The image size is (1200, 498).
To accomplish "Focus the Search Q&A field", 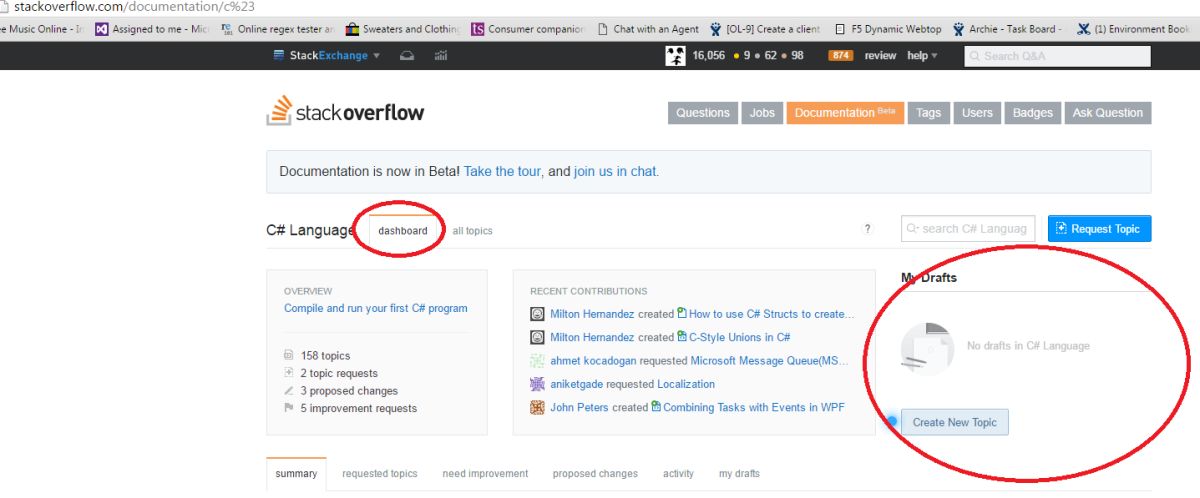I will [x=1057, y=56].
